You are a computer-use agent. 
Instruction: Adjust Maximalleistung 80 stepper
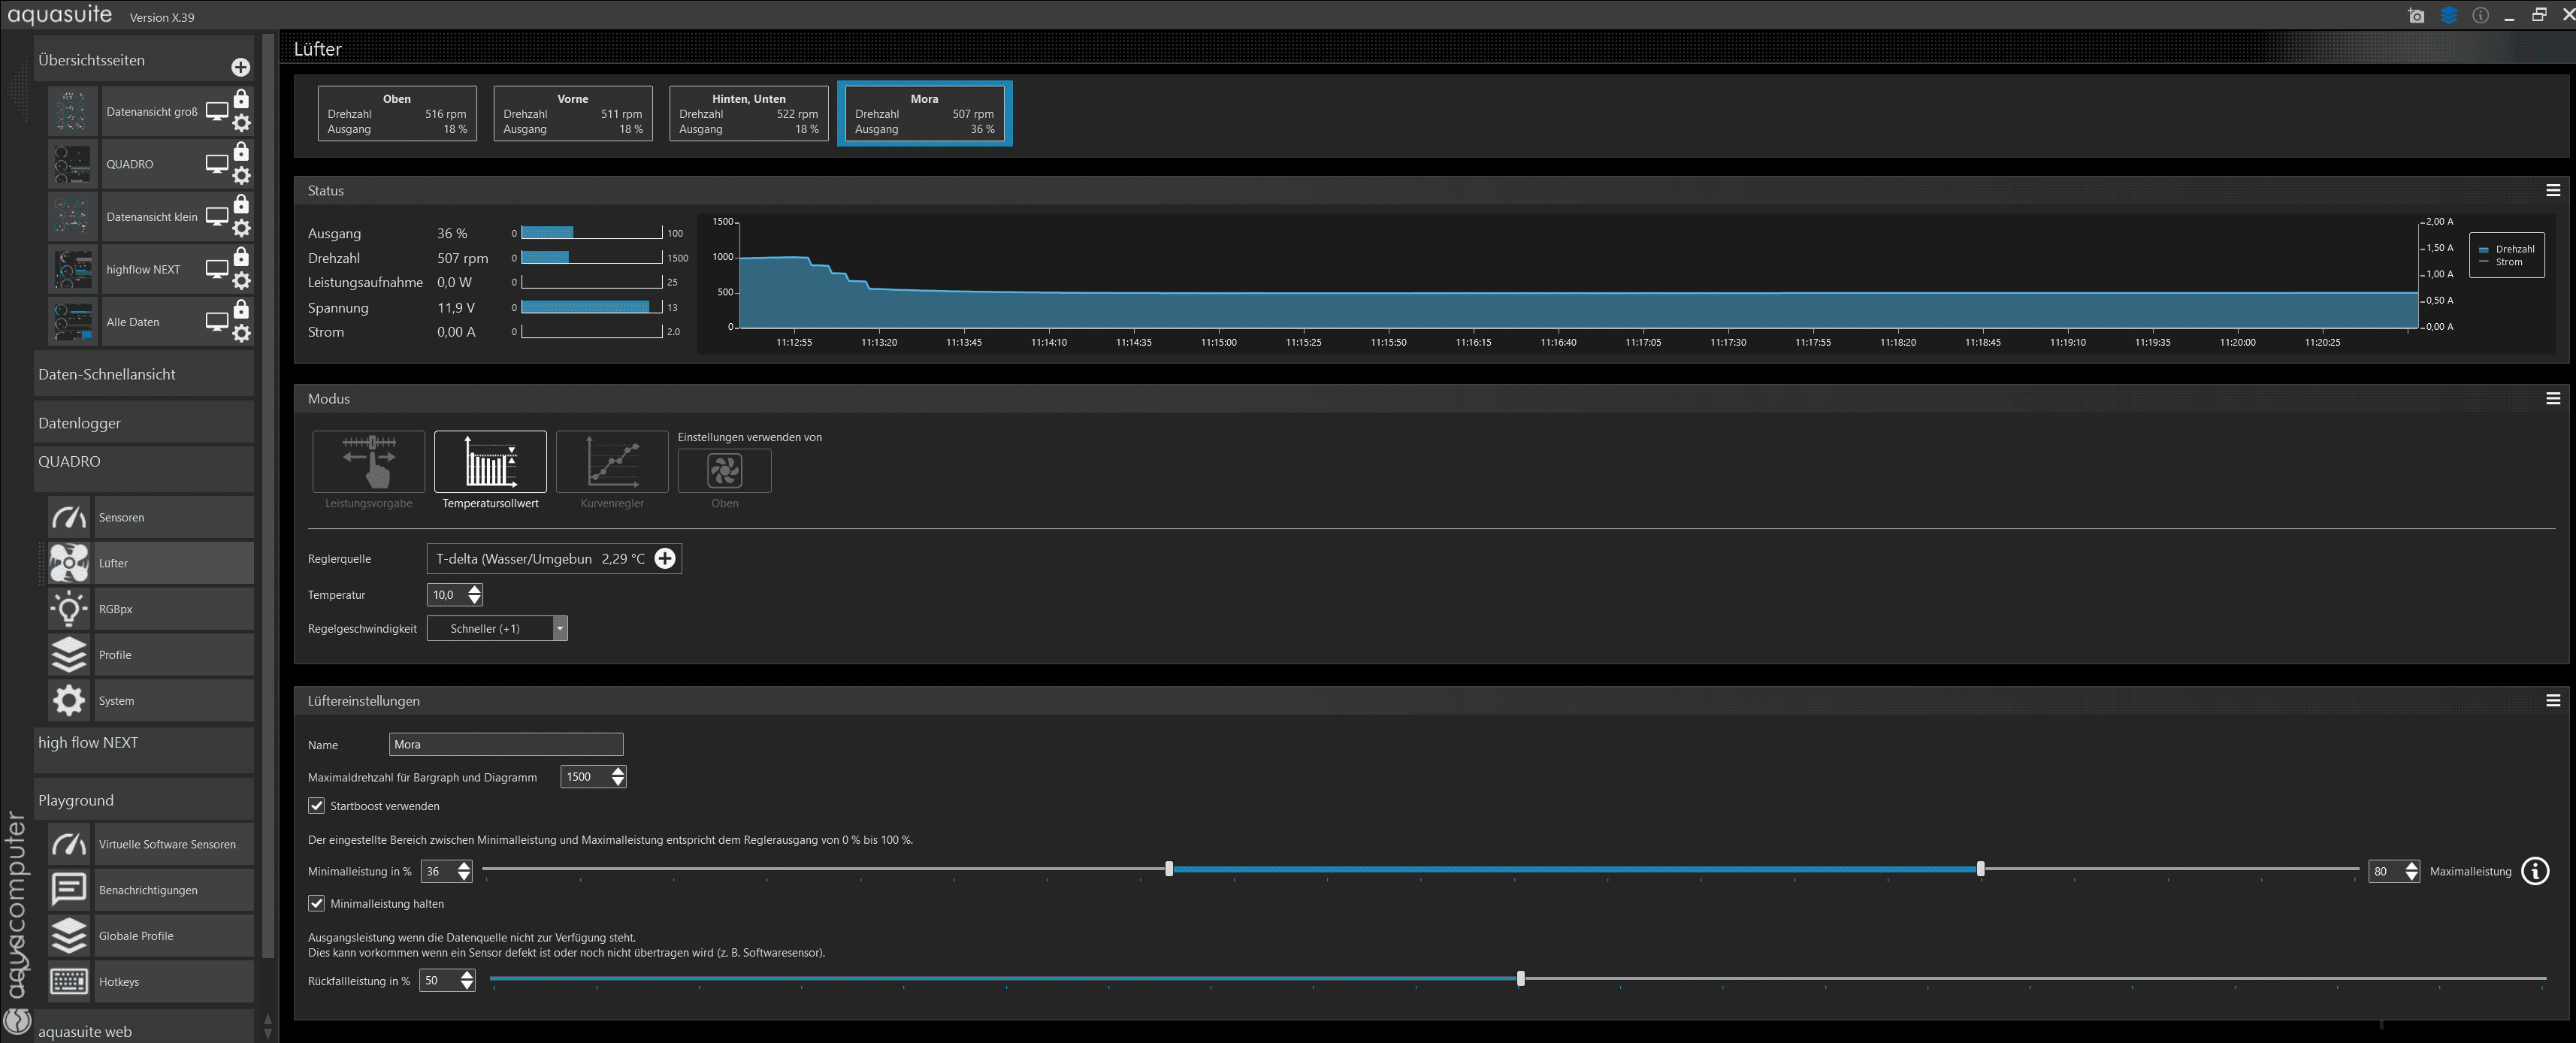tap(2412, 871)
